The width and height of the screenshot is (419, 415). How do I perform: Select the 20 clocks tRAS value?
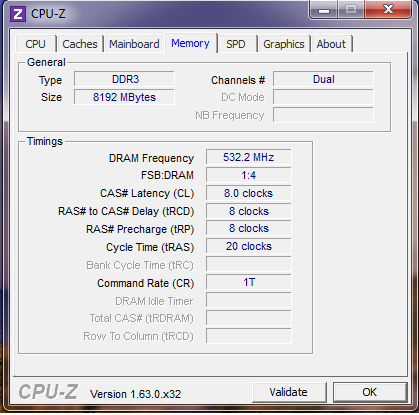pyautogui.click(x=249, y=246)
